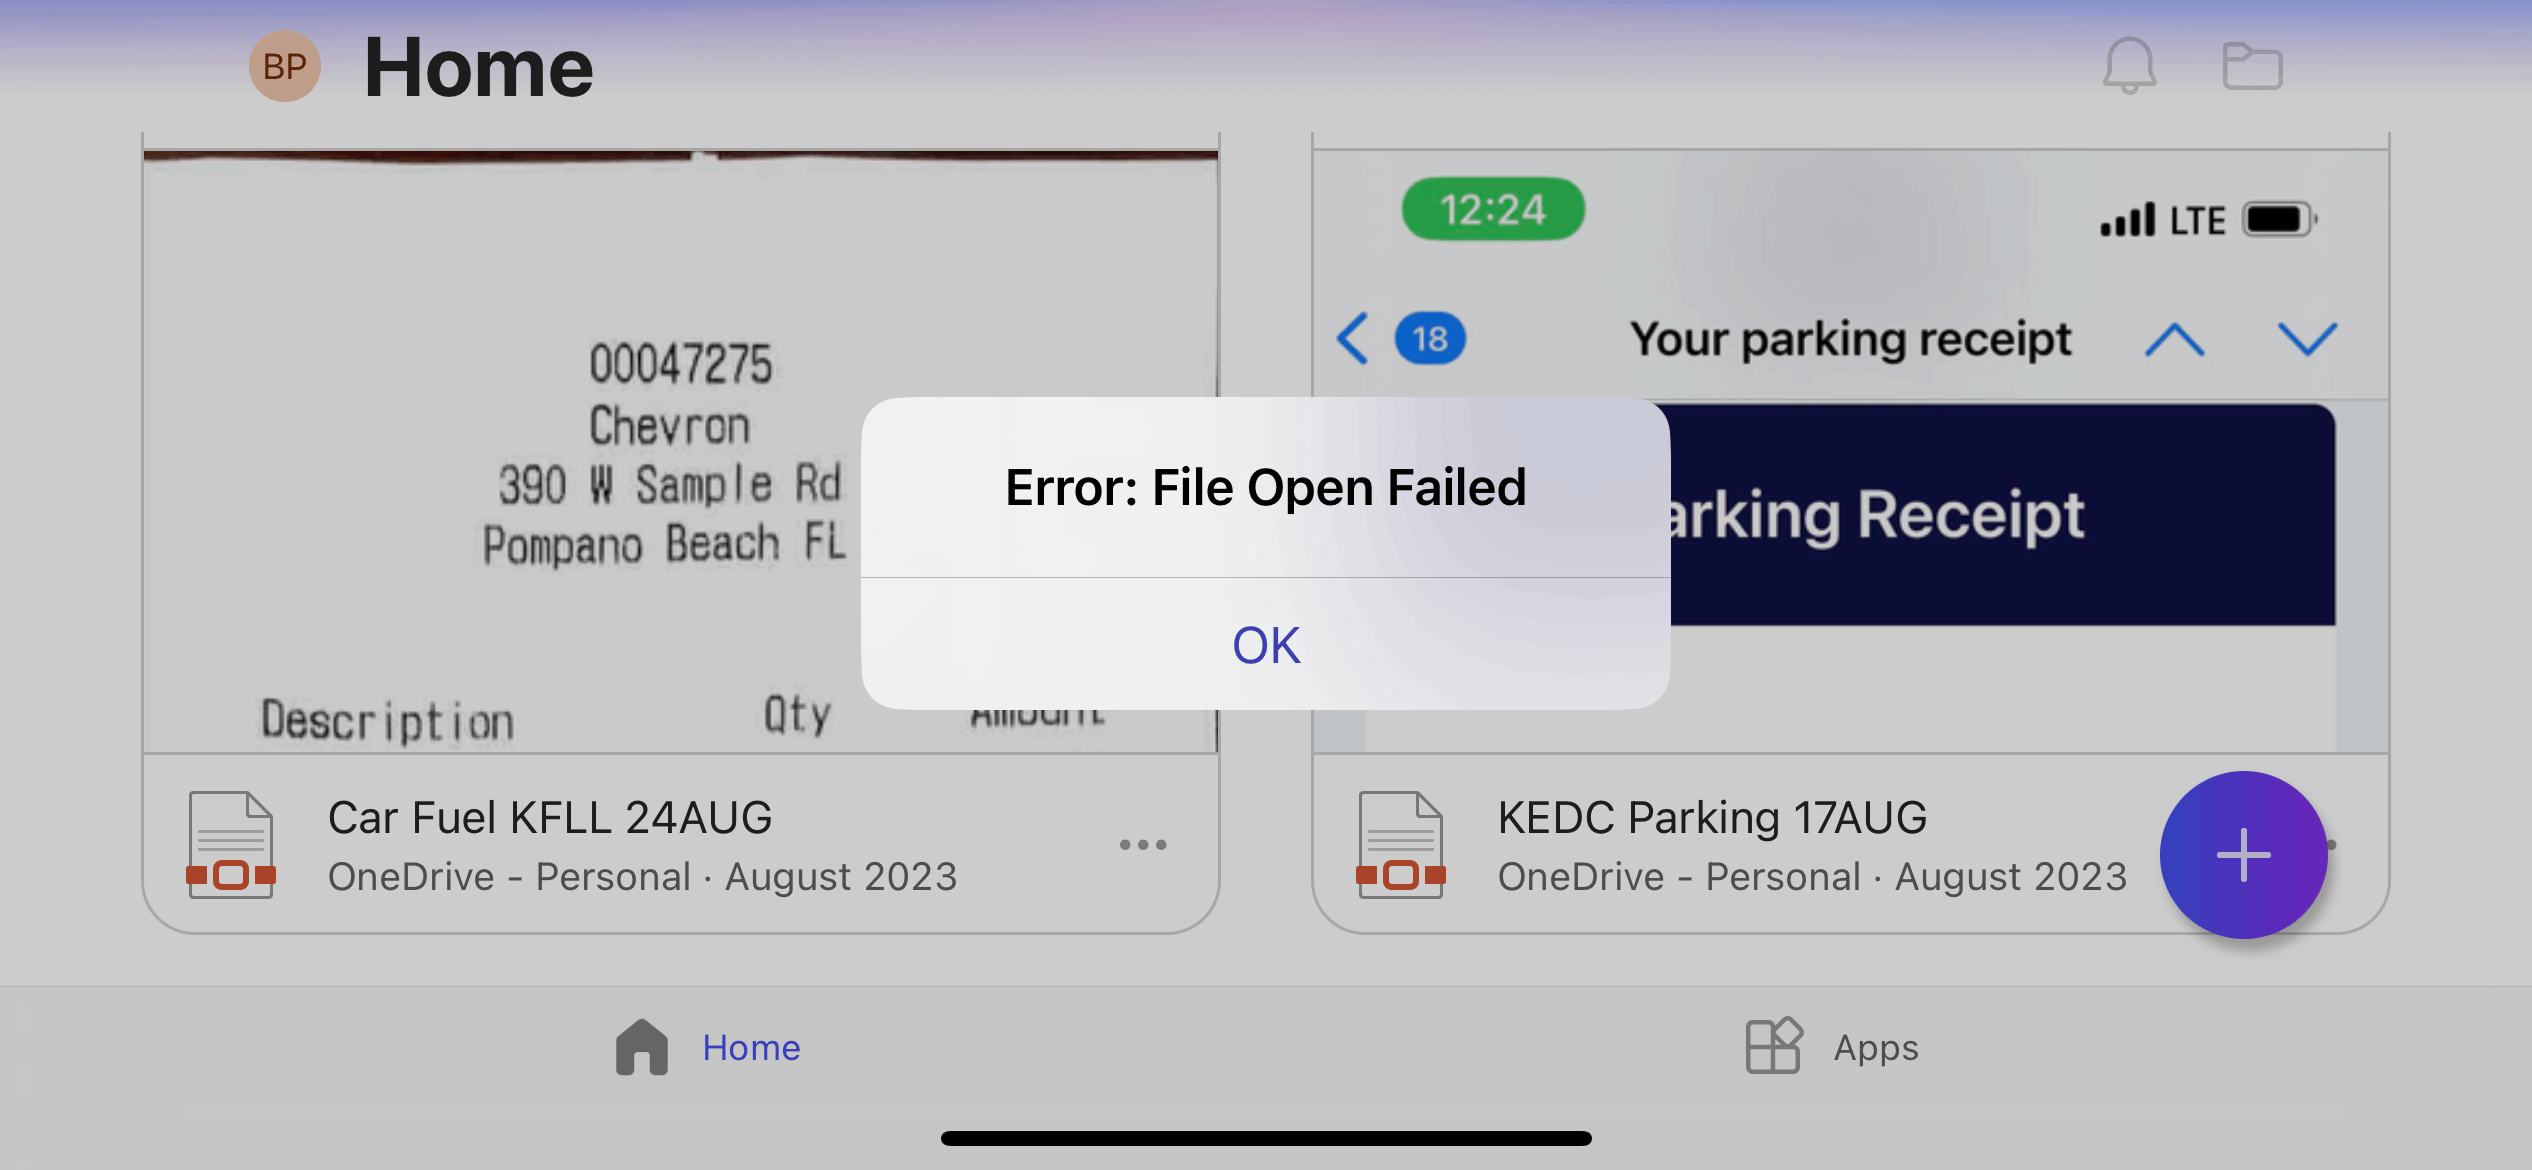Tap the up chevron in parking receipt preview
The width and height of the screenshot is (2532, 1170).
2175,340
